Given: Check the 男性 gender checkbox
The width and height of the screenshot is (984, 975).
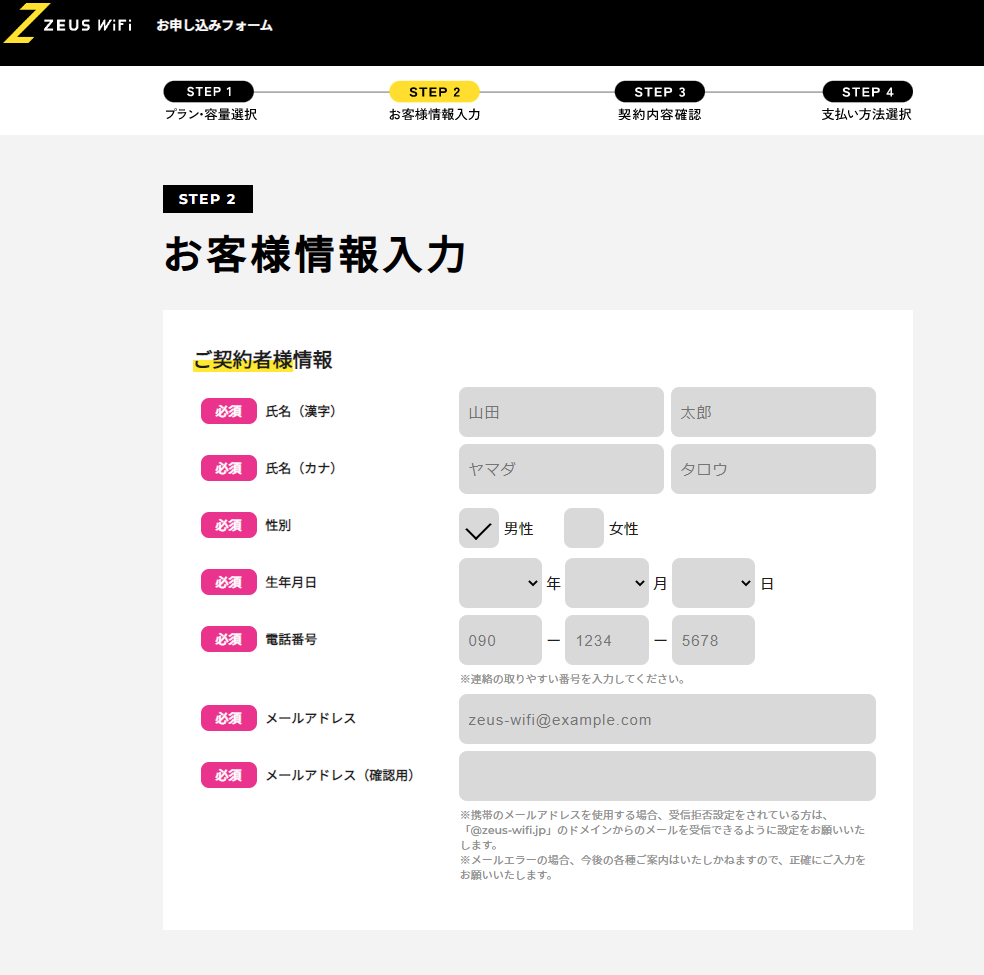Looking at the screenshot, I should coord(479,528).
